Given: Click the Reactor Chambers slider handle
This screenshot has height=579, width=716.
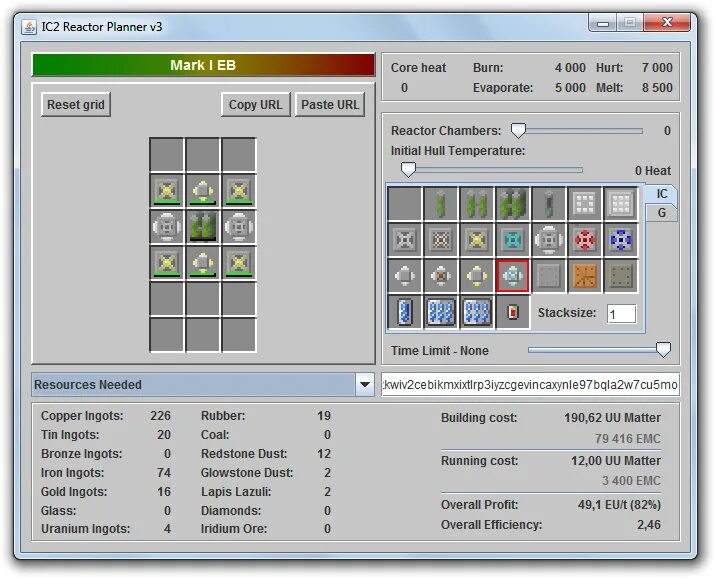Looking at the screenshot, I should pyautogui.click(x=518, y=131).
